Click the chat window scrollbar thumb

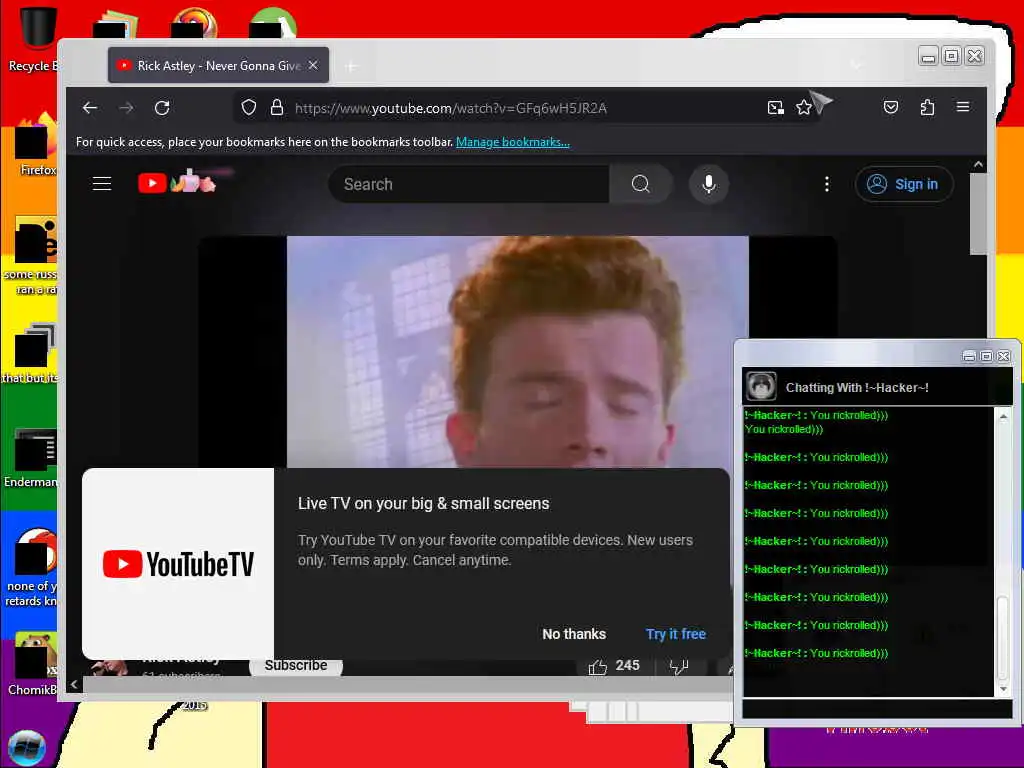[1004, 638]
